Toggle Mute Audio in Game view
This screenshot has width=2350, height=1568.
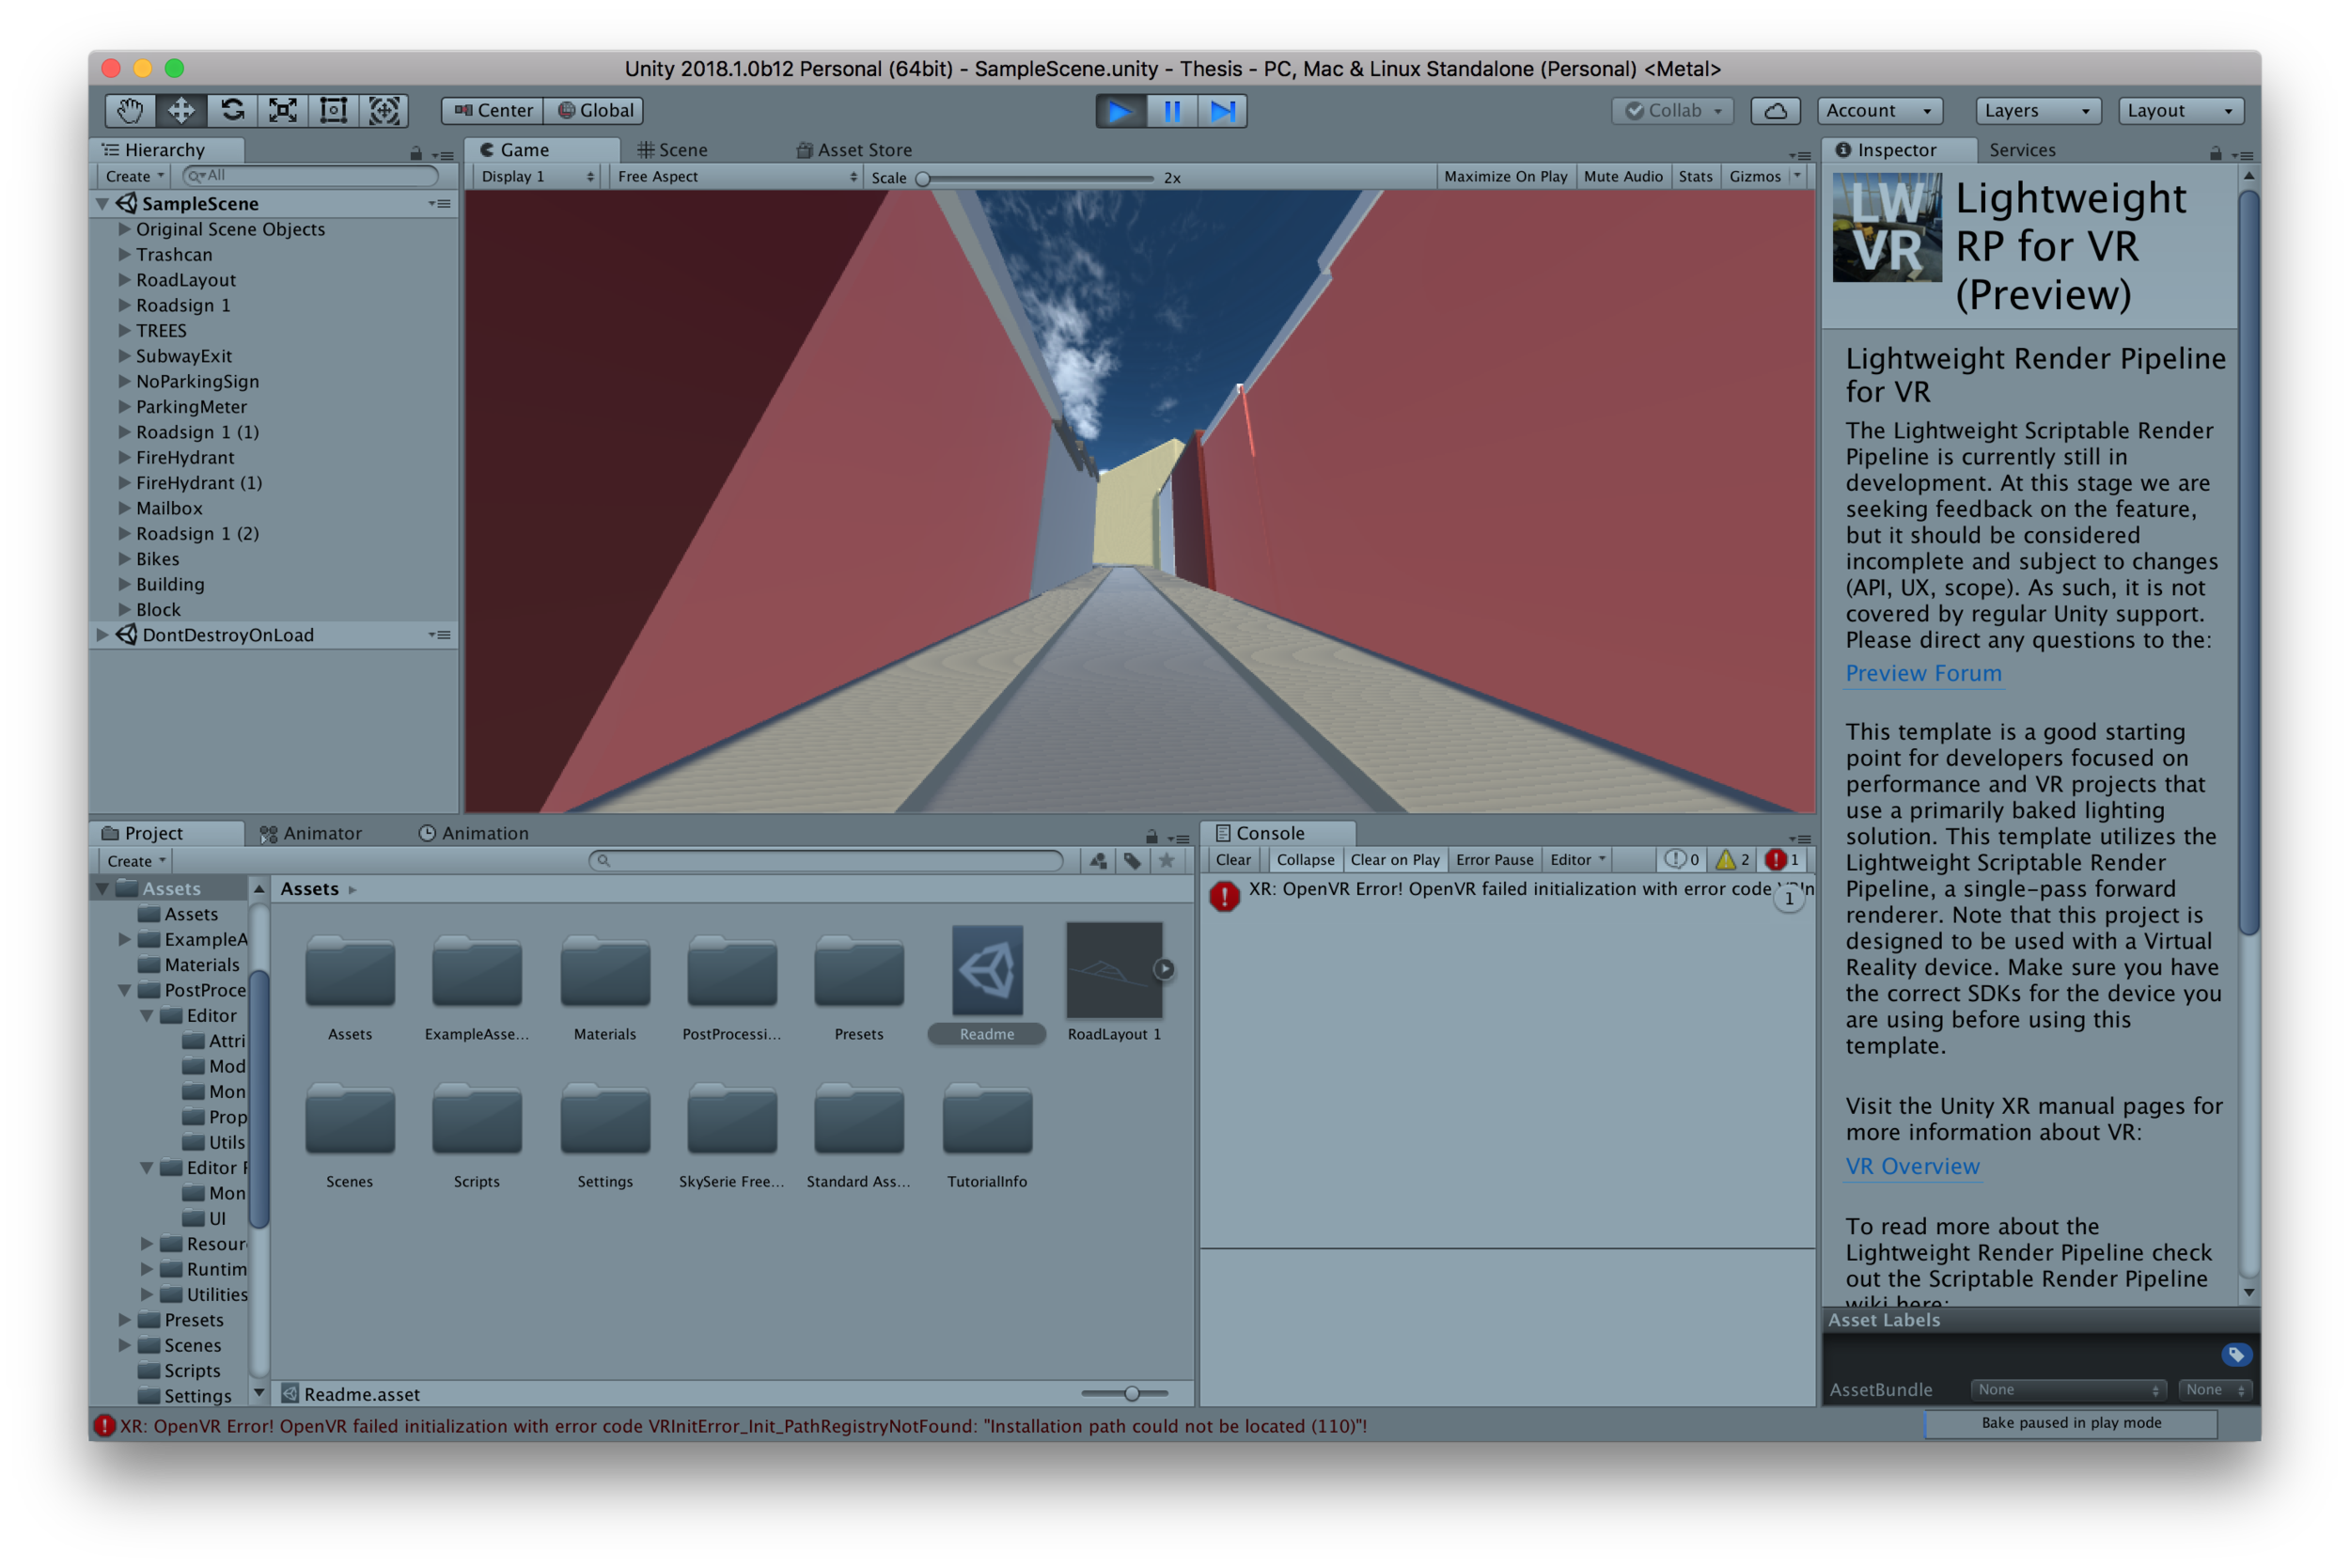[1622, 176]
